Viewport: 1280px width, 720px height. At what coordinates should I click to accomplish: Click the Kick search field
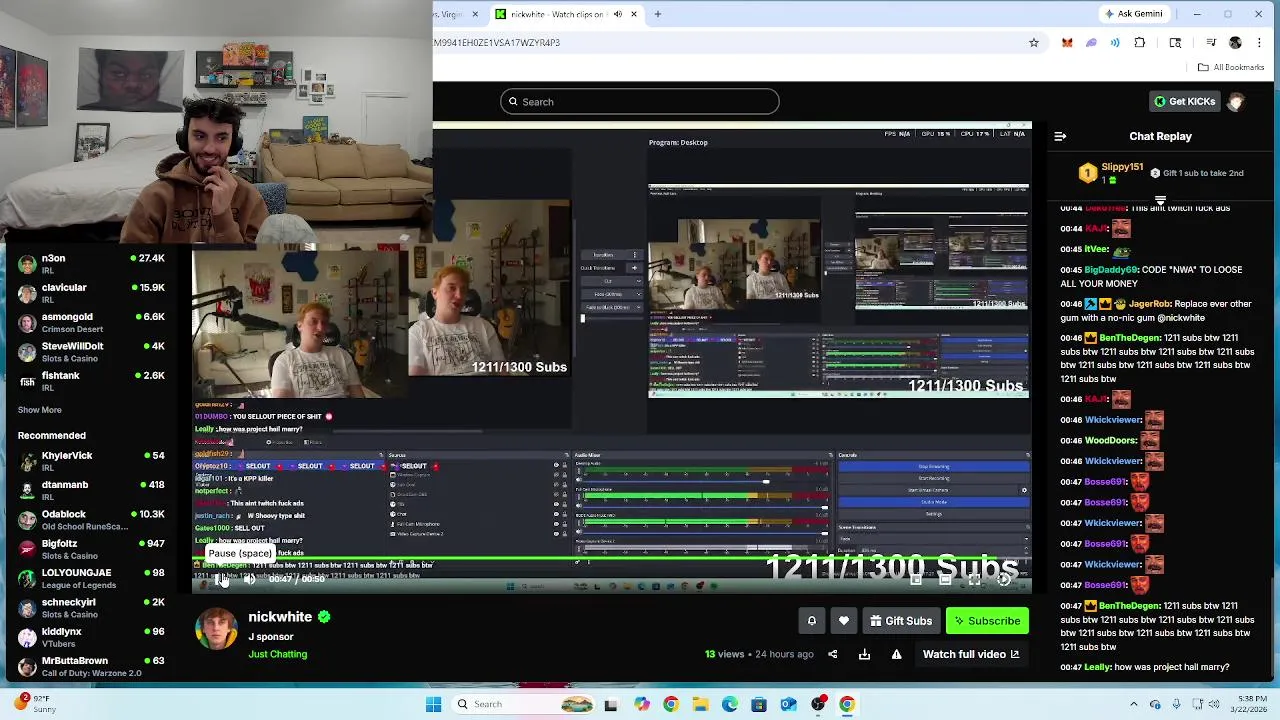tap(640, 101)
